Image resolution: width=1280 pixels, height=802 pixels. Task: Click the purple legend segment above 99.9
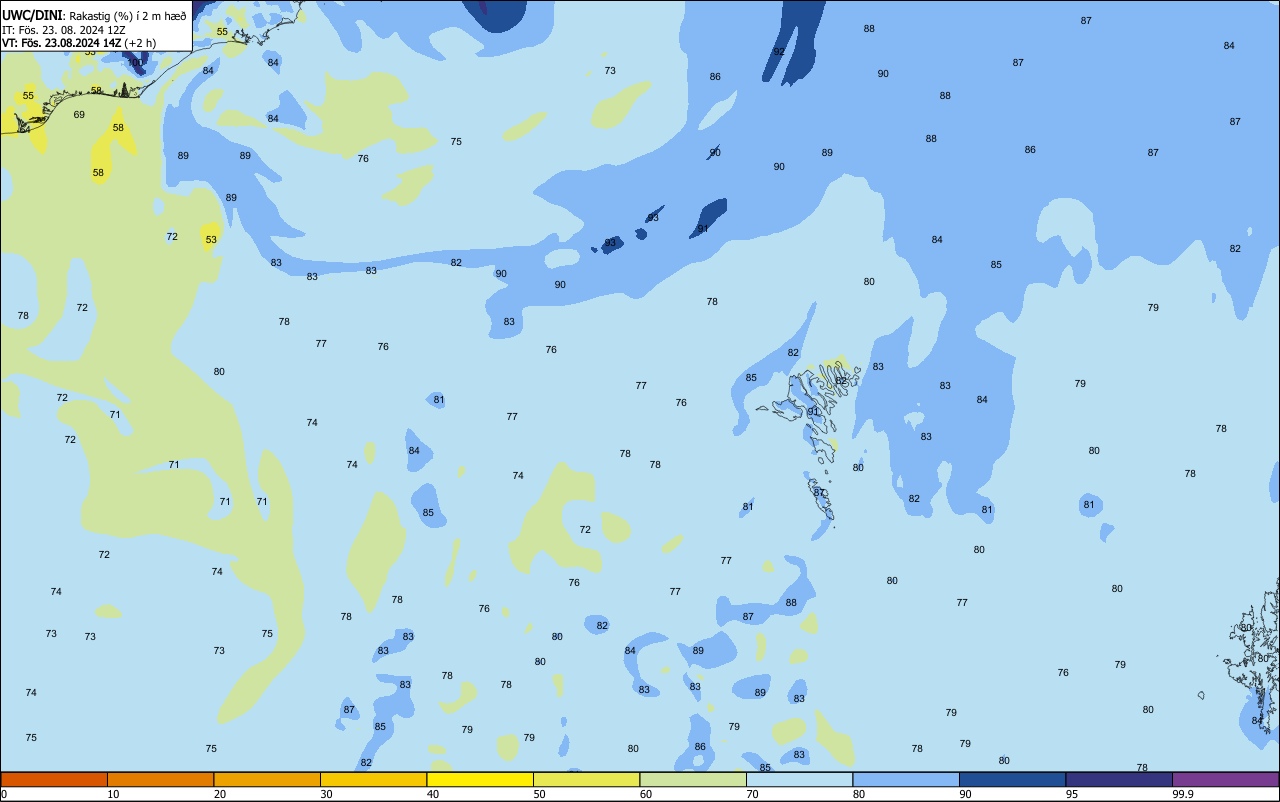(x=1225, y=779)
